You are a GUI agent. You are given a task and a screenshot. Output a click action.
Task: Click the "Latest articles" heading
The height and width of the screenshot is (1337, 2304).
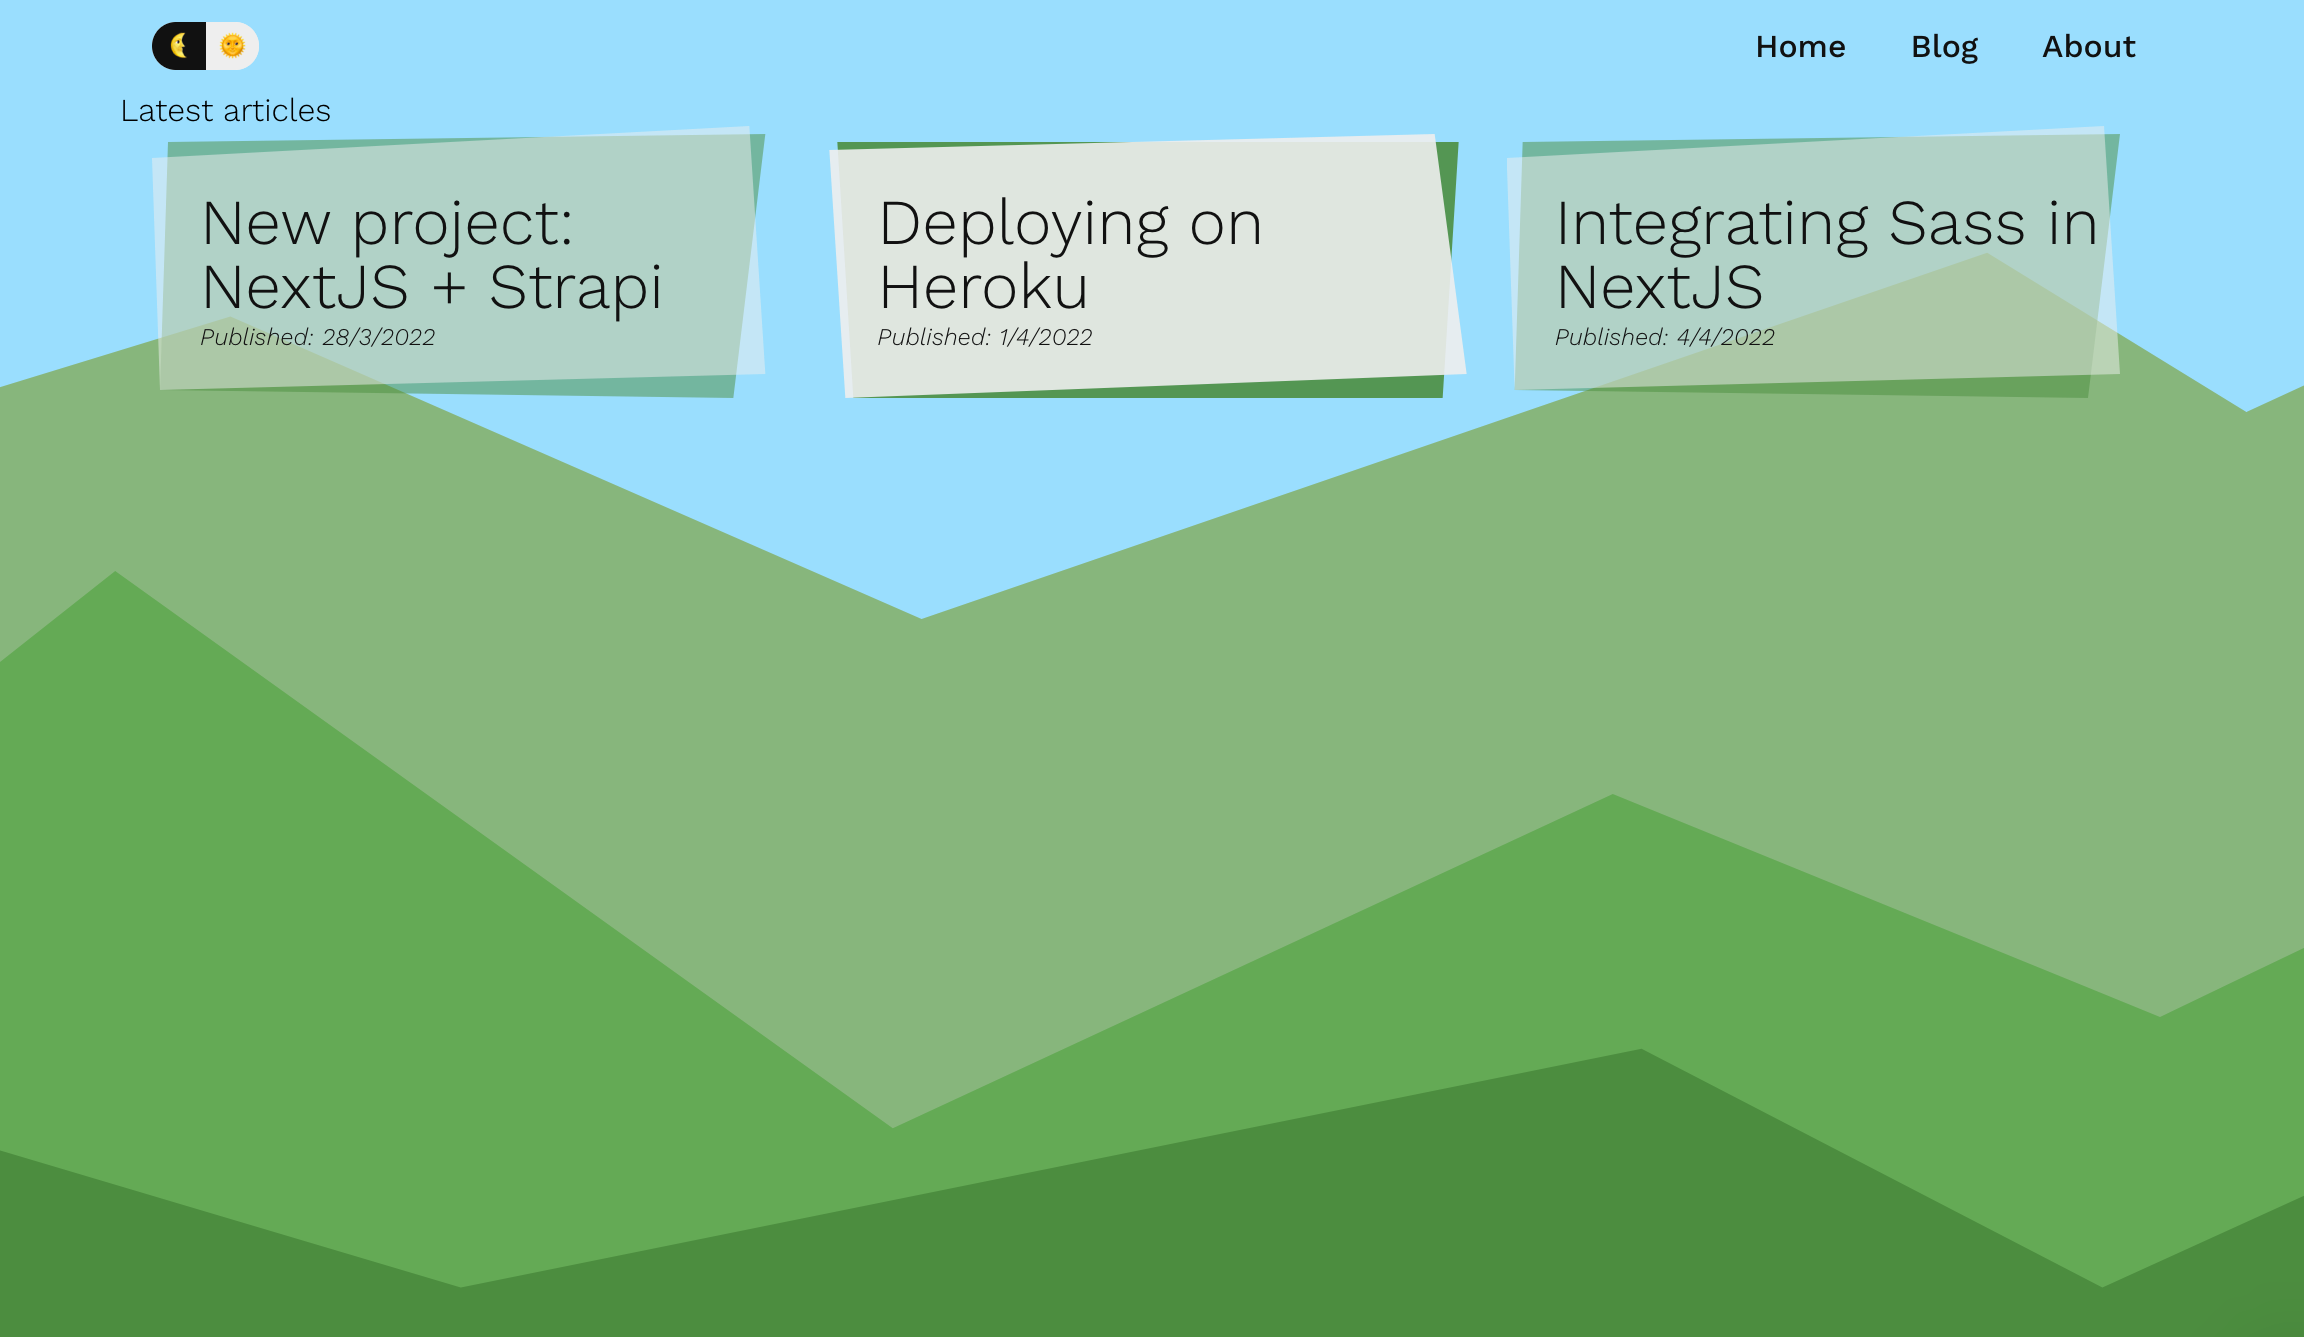pos(225,111)
